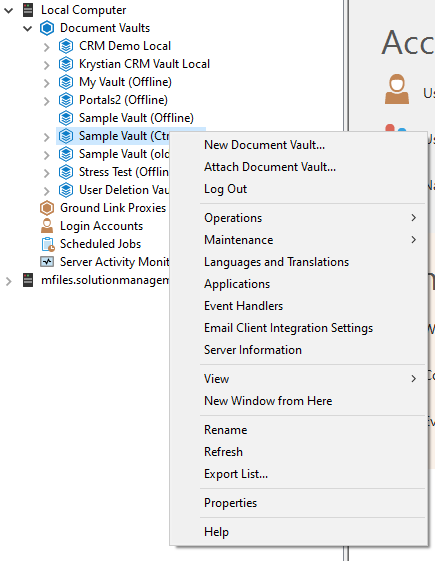Choose Attach Document Vault... menu entry
Screen dimensions: 435x561
[298, 167]
